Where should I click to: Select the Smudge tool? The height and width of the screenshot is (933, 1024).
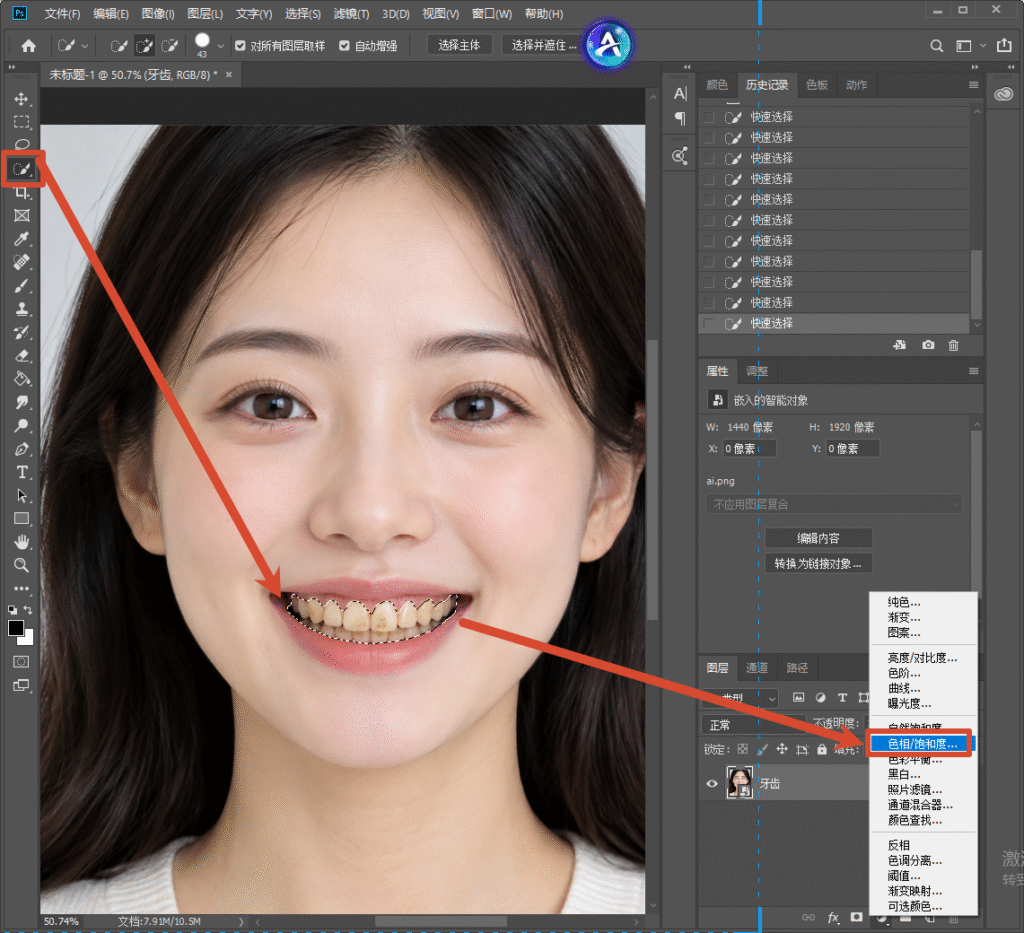coord(22,402)
